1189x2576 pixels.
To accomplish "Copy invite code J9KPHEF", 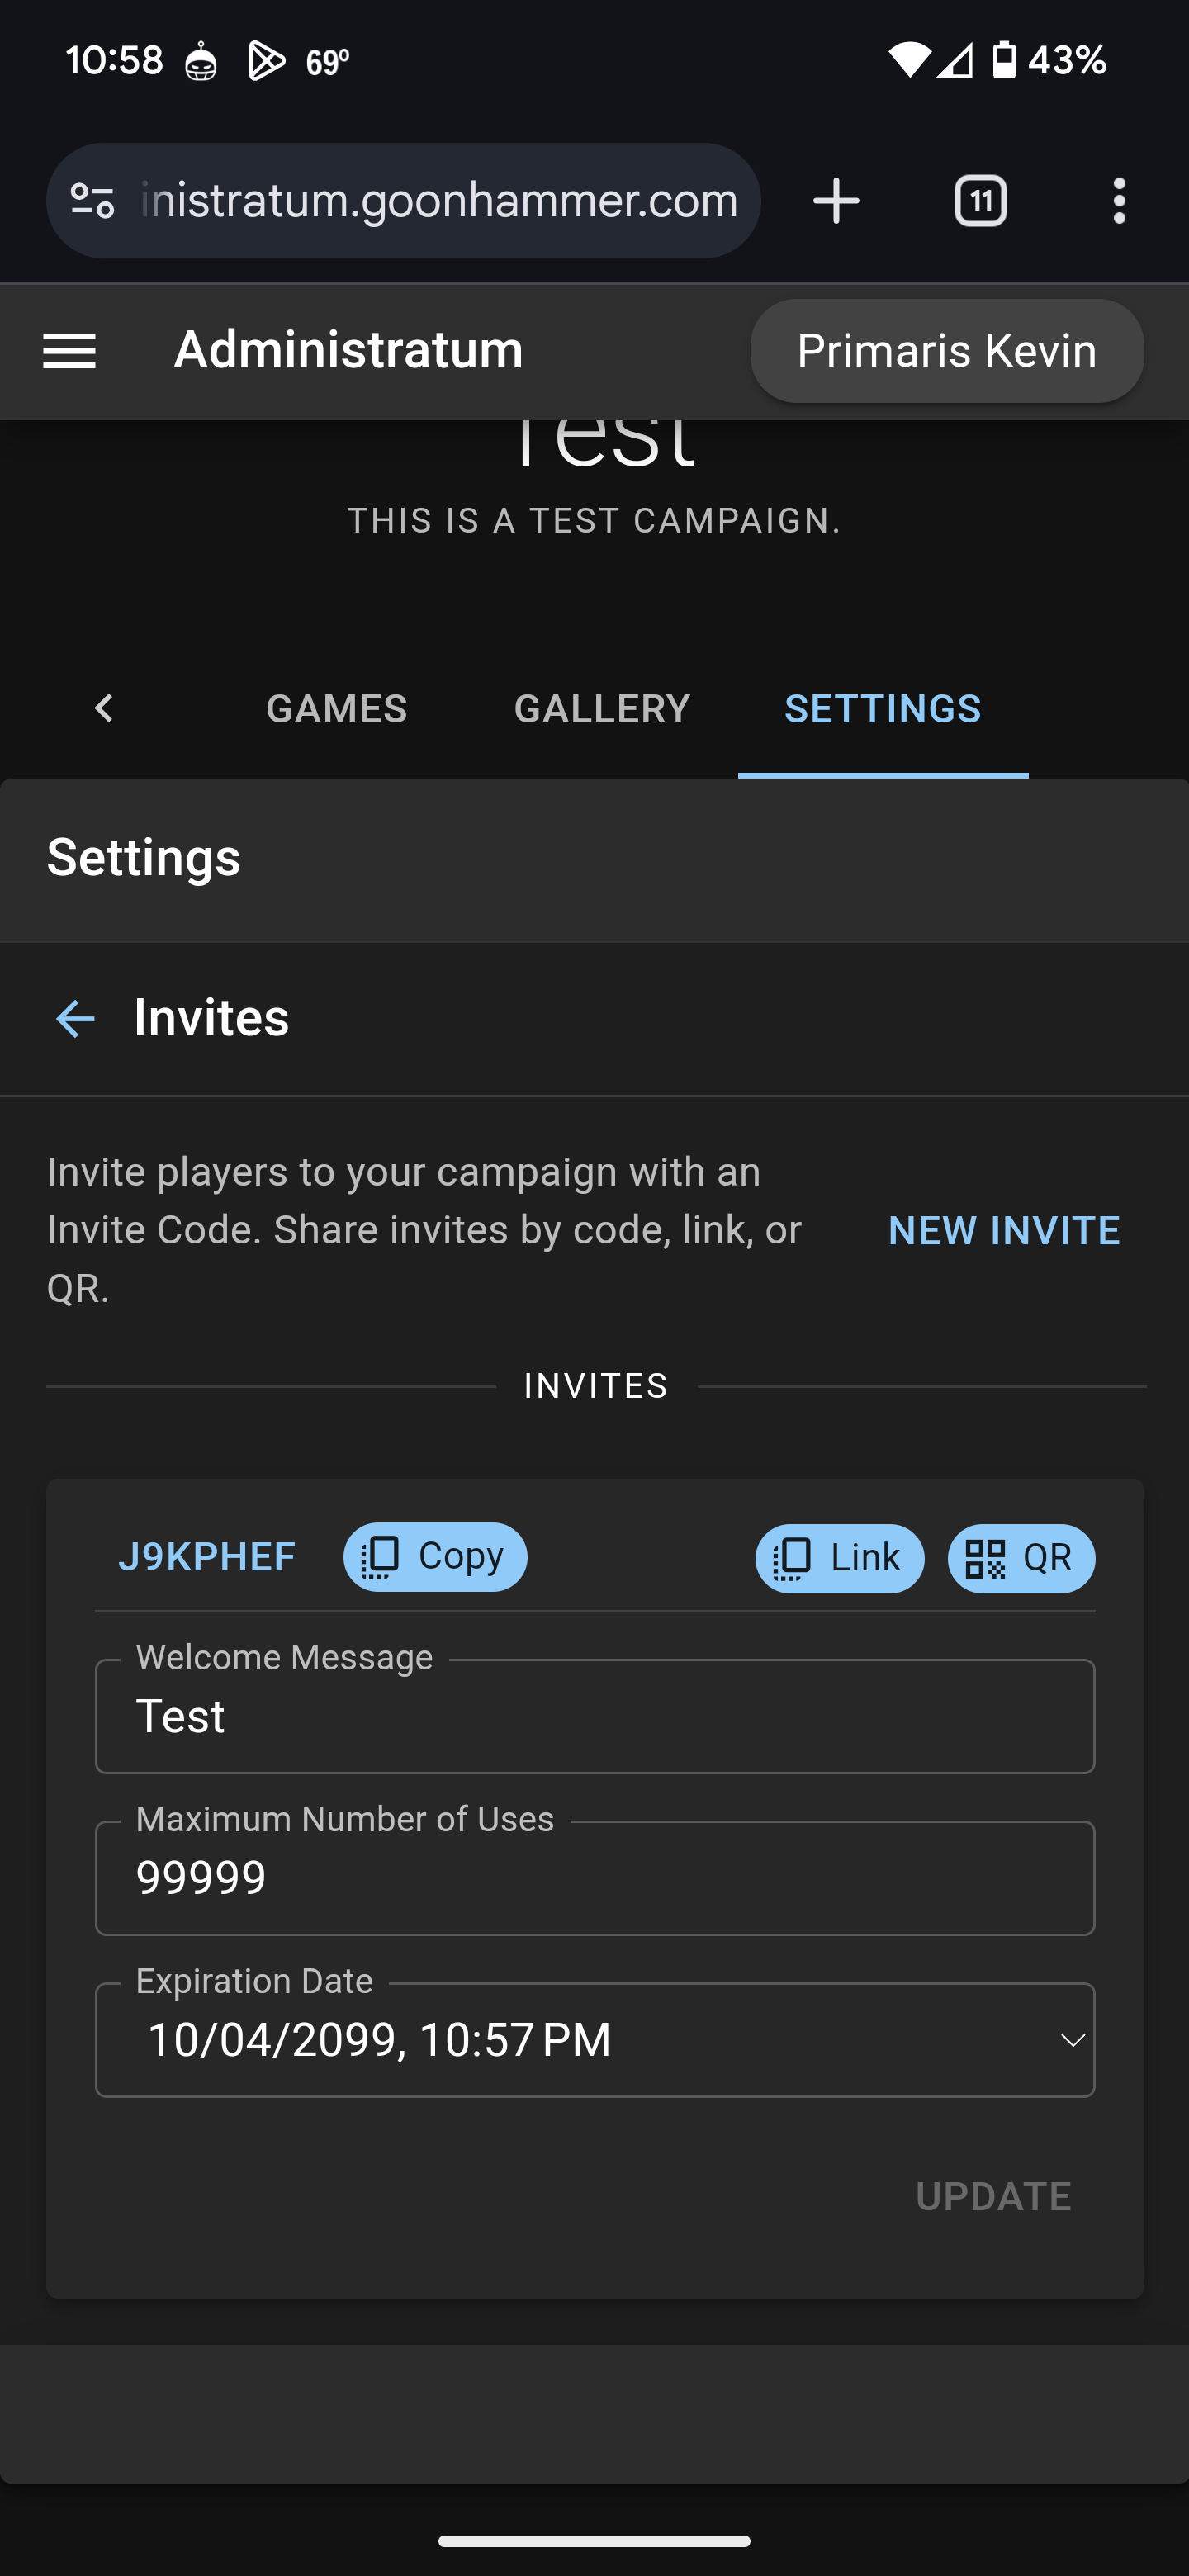I will point(435,1557).
